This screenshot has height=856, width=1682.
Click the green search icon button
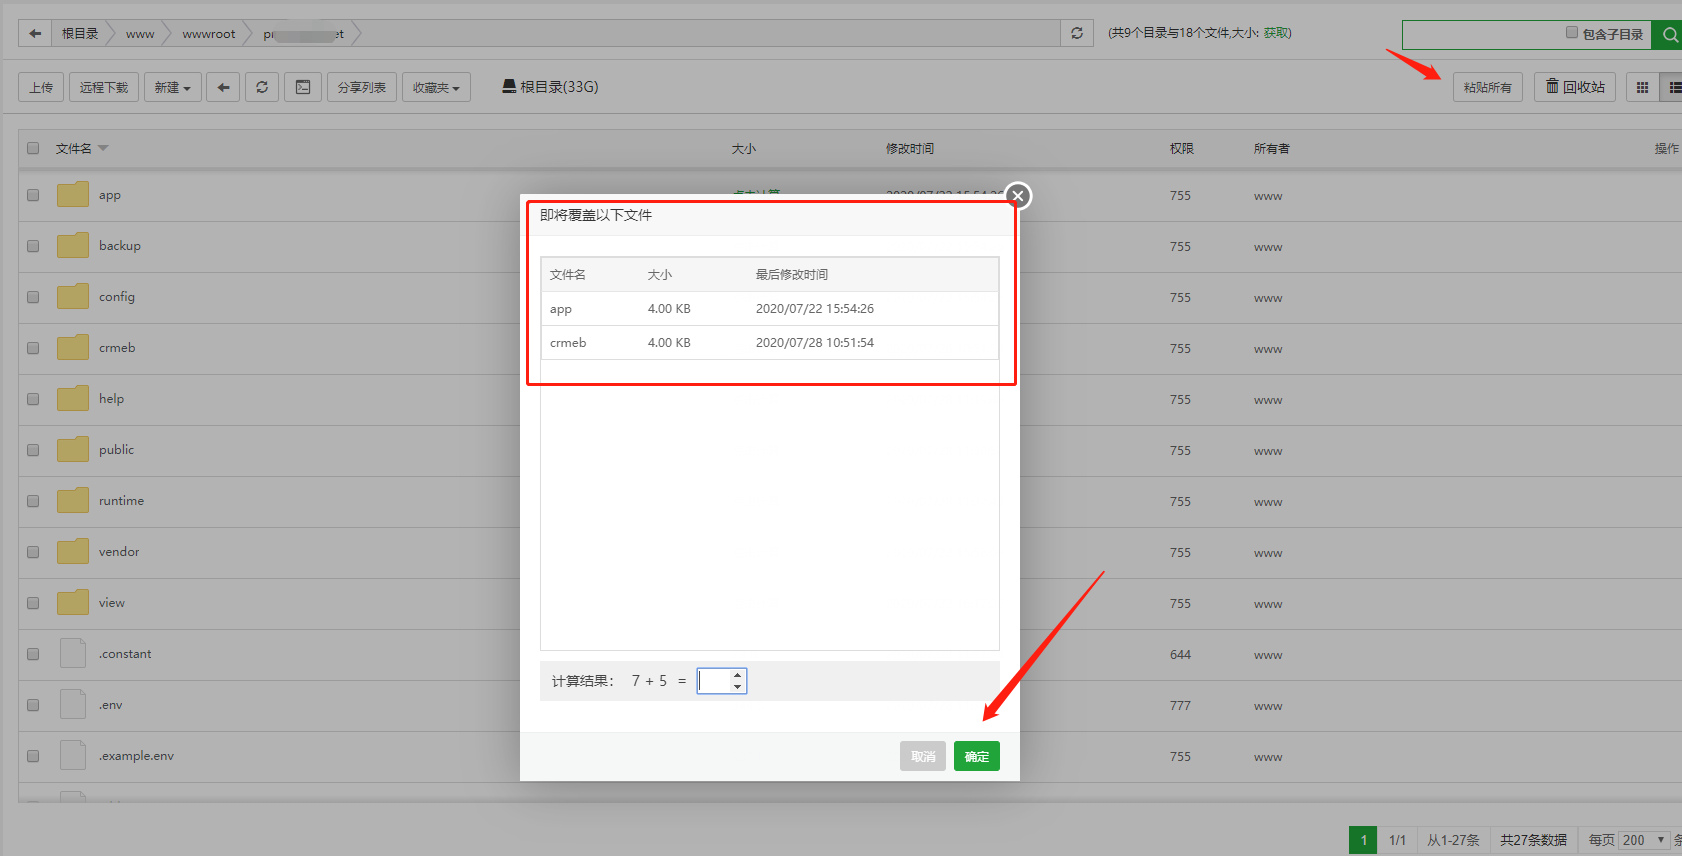1668,35
